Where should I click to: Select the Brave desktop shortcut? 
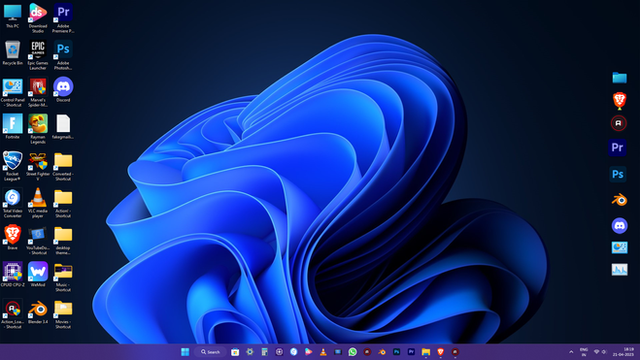13,237
